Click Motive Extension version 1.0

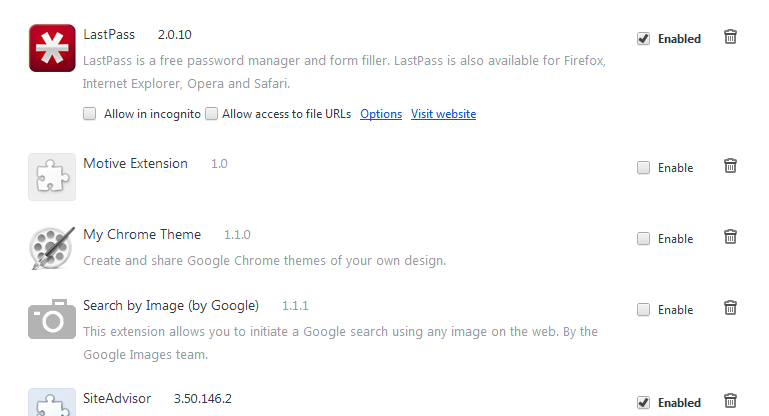click(x=219, y=164)
